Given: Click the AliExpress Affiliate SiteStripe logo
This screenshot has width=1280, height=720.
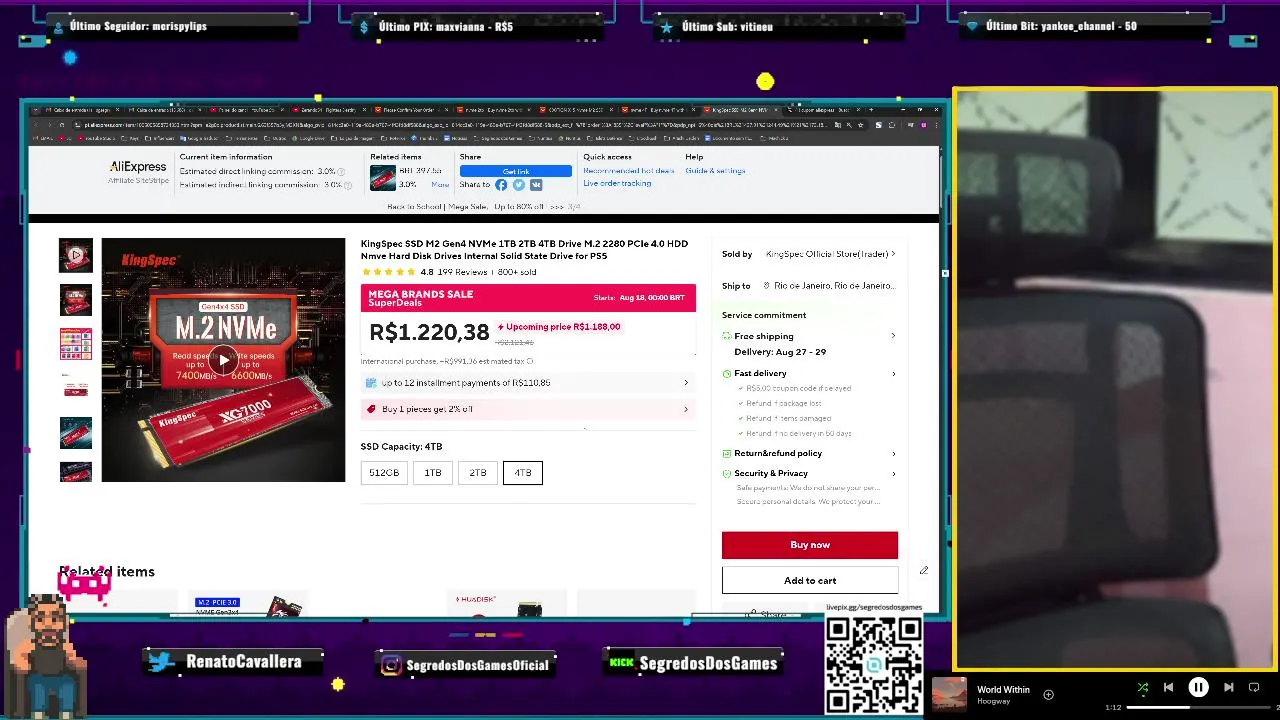Looking at the screenshot, I should pos(138,171).
